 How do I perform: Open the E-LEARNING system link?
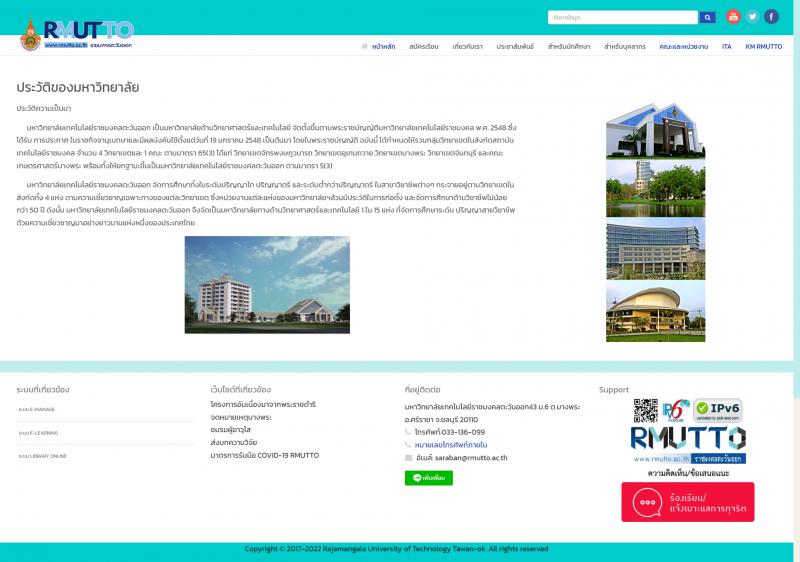click(38, 433)
